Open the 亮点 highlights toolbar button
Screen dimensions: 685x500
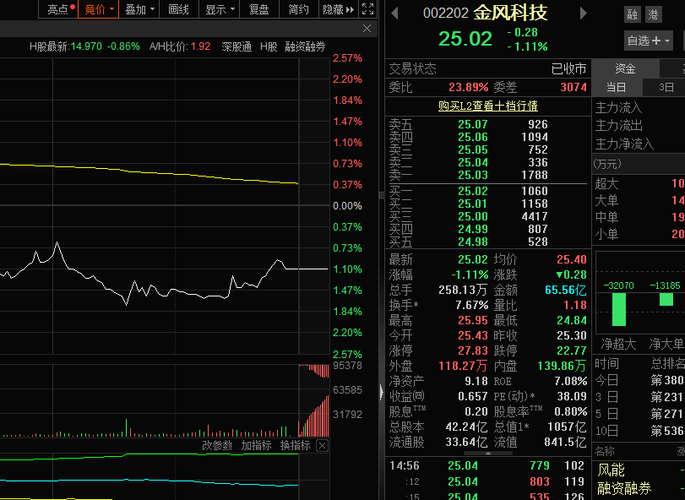click(59, 9)
